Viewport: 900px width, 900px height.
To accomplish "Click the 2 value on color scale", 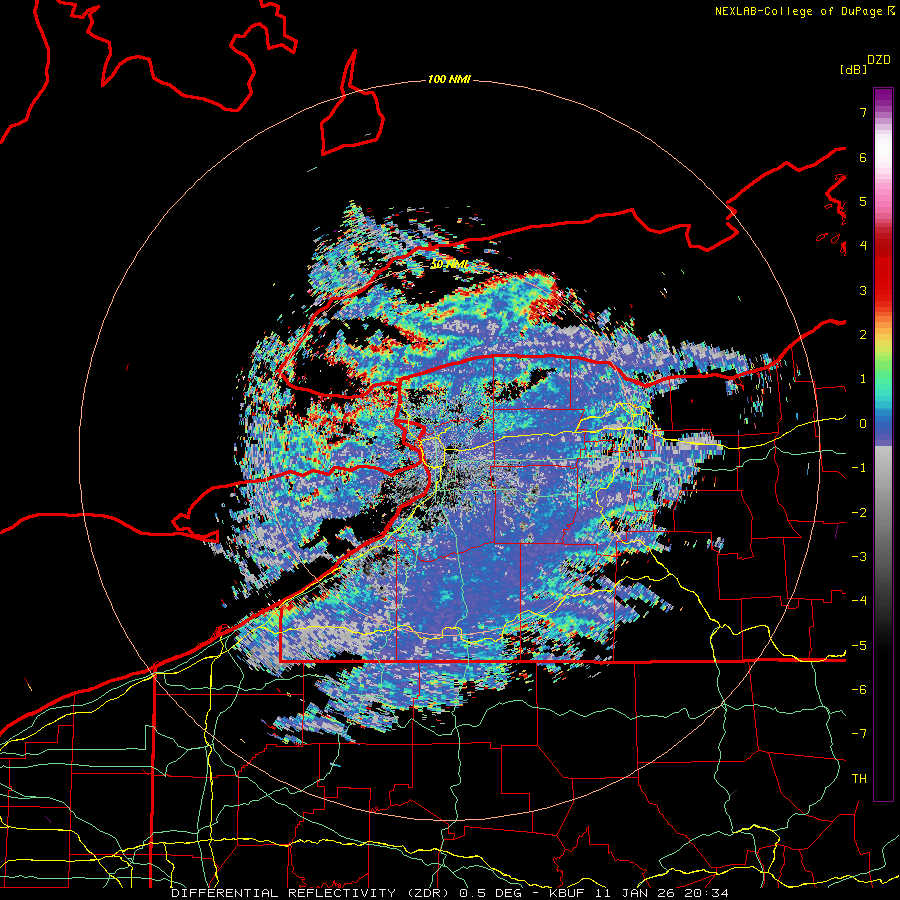I will [863, 335].
